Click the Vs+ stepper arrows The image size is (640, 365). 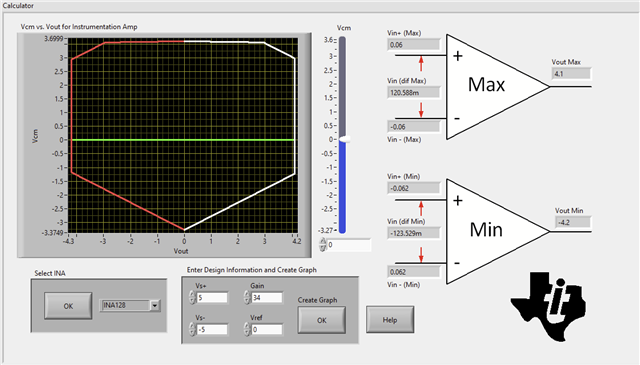click(x=192, y=298)
